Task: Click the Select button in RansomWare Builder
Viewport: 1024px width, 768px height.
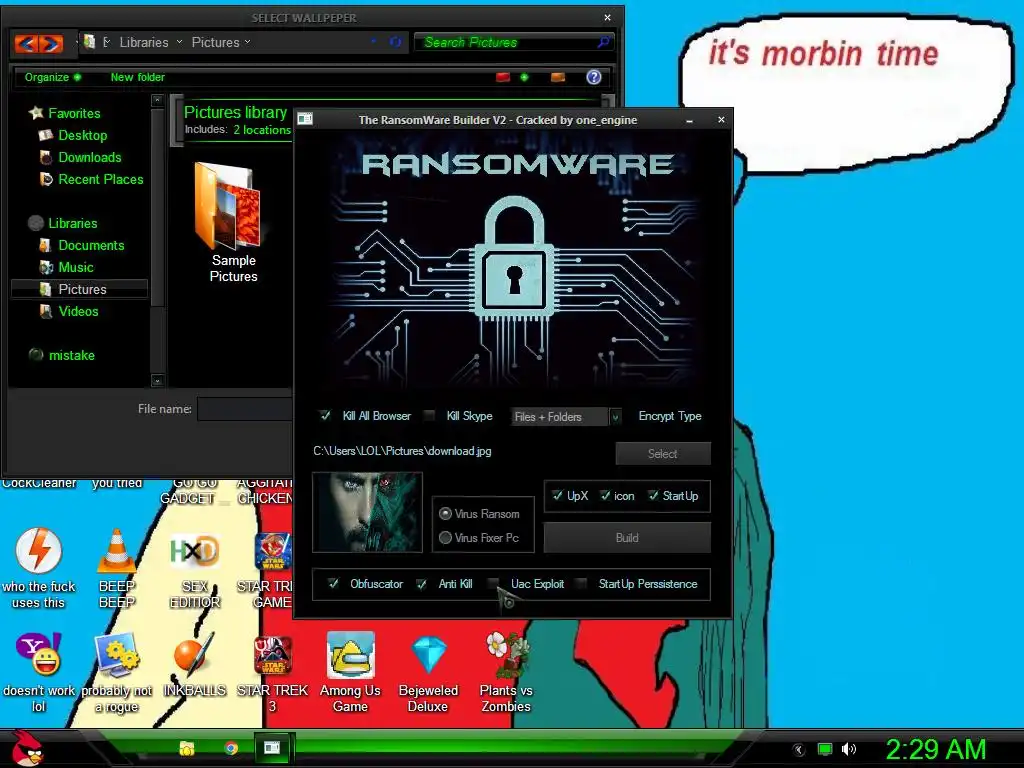Action: pyautogui.click(x=663, y=454)
